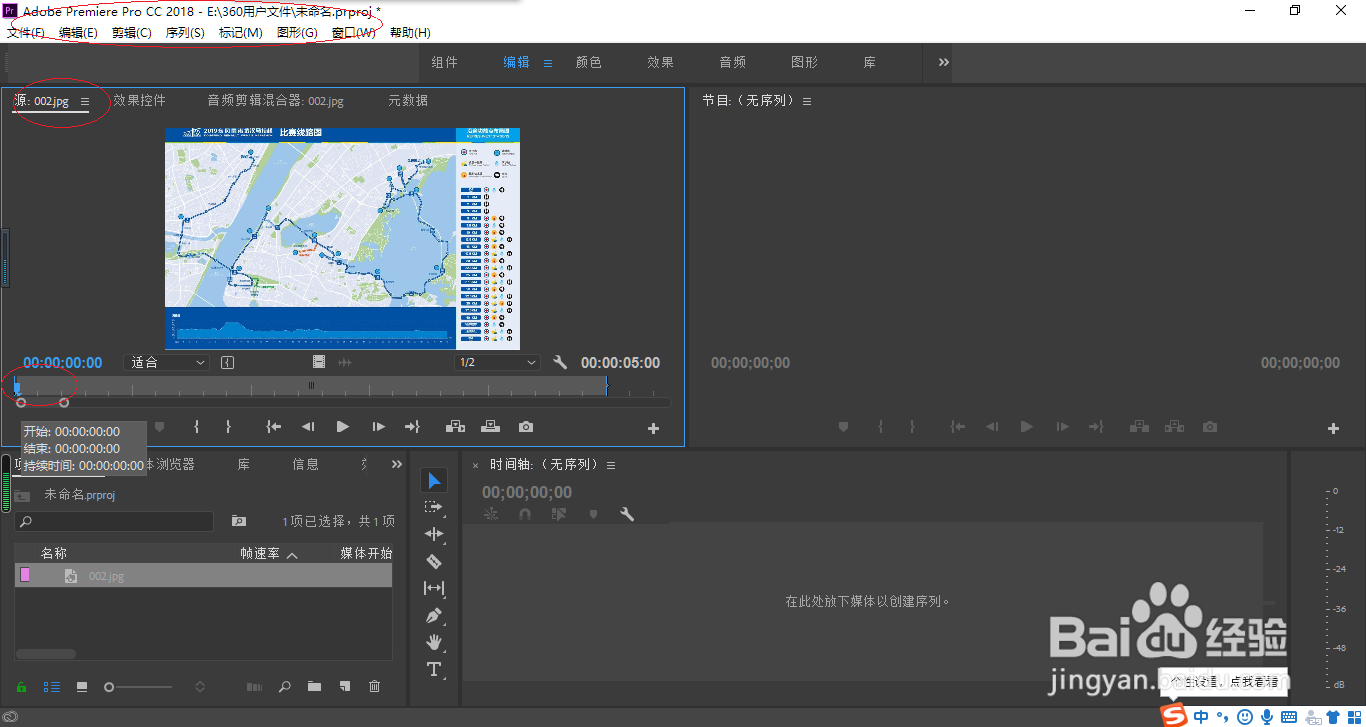
Task: Switch to 音频 workspace
Action: click(x=733, y=62)
